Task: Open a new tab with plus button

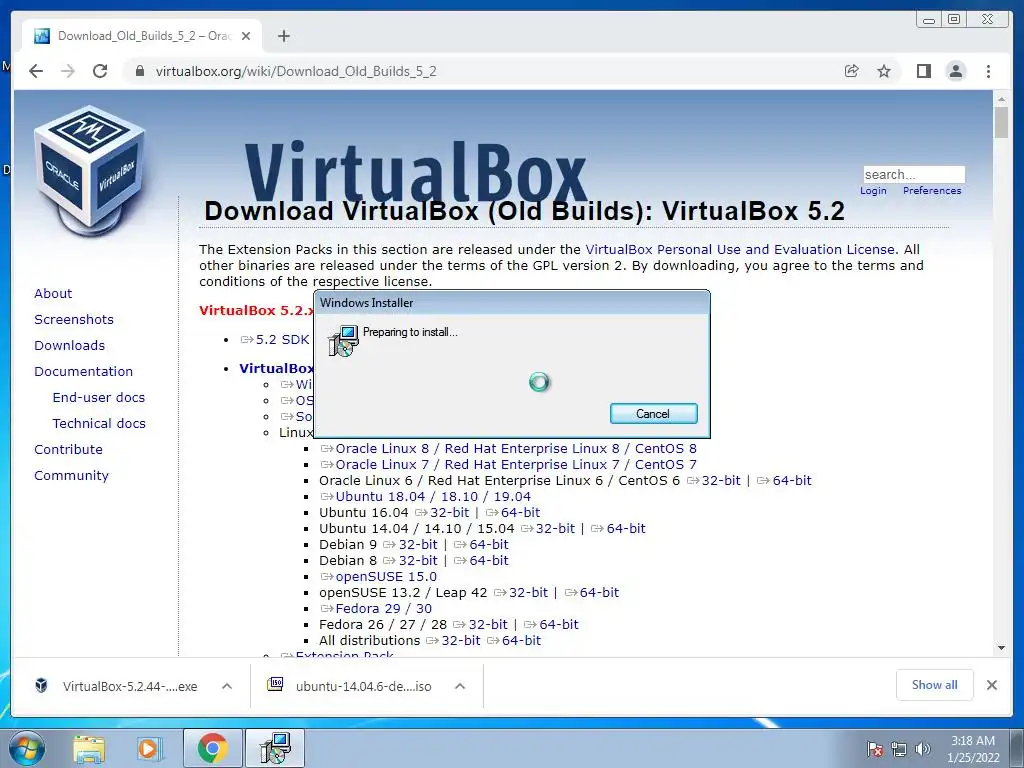Action: click(283, 36)
